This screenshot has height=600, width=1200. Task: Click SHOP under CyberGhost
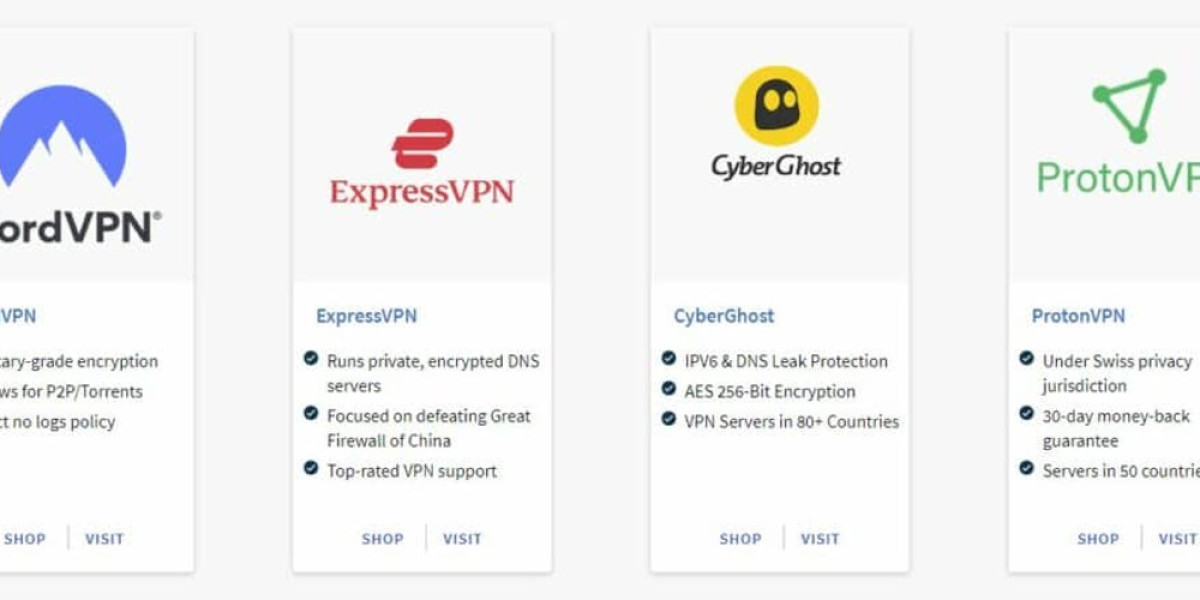tap(740, 538)
